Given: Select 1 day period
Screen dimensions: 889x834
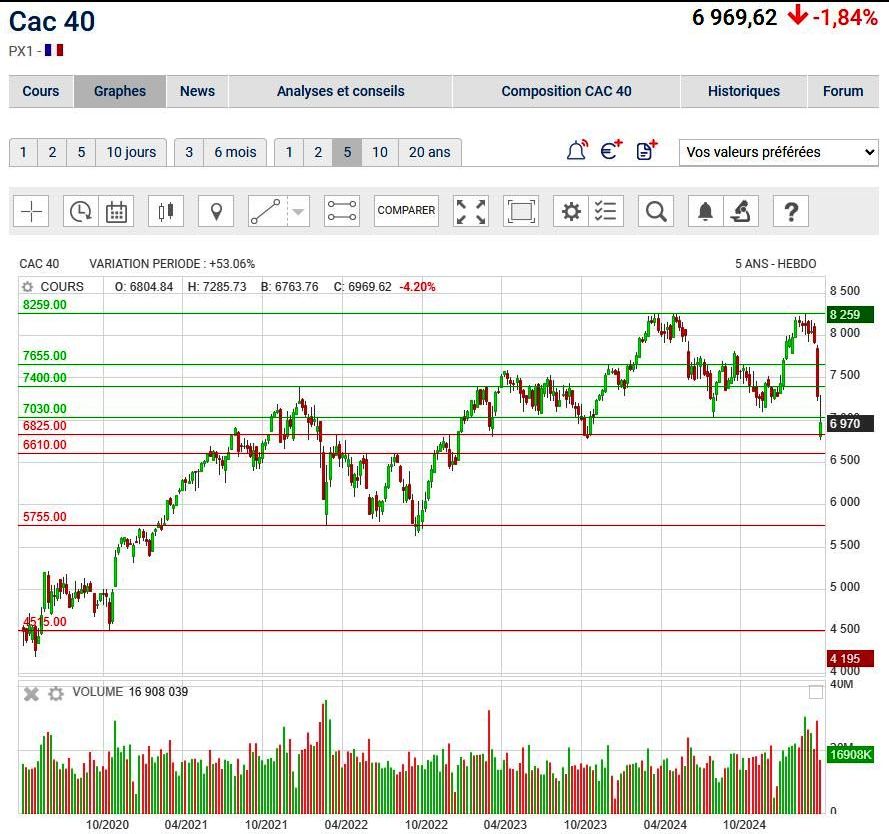Looking at the screenshot, I should point(23,152).
